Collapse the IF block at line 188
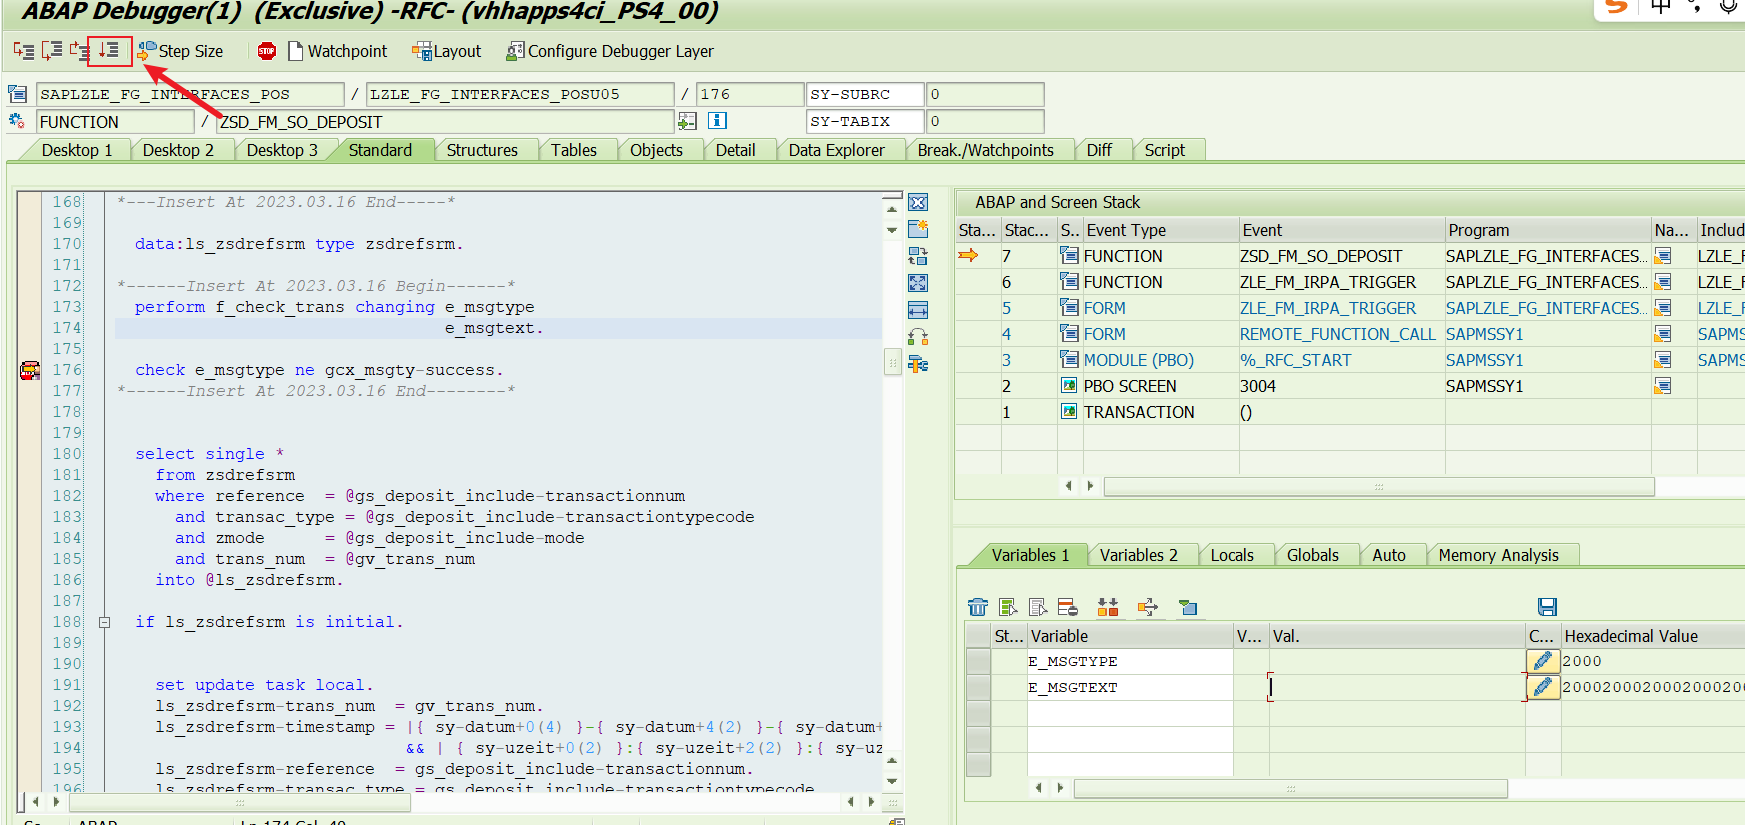1745x825 pixels. coord(104,622)
